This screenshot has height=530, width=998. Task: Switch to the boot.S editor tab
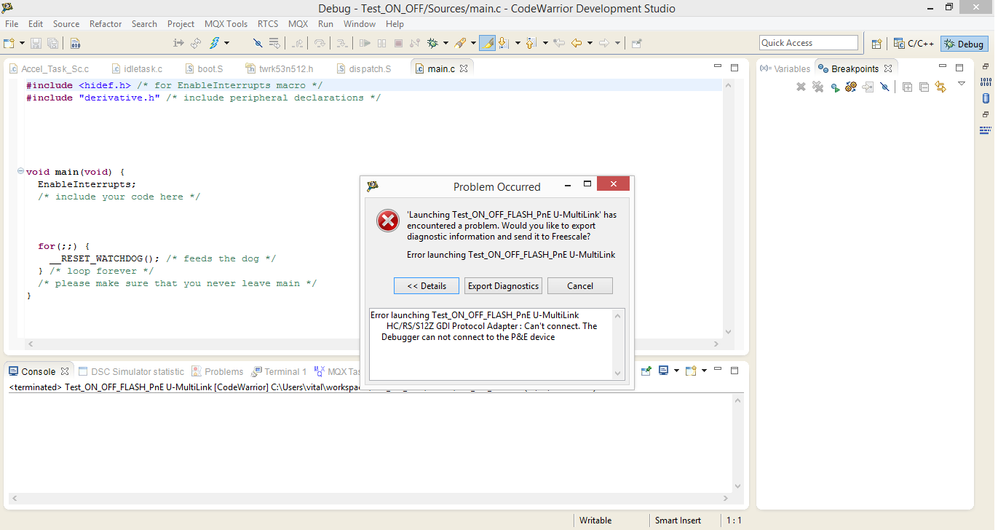[204, 69]
